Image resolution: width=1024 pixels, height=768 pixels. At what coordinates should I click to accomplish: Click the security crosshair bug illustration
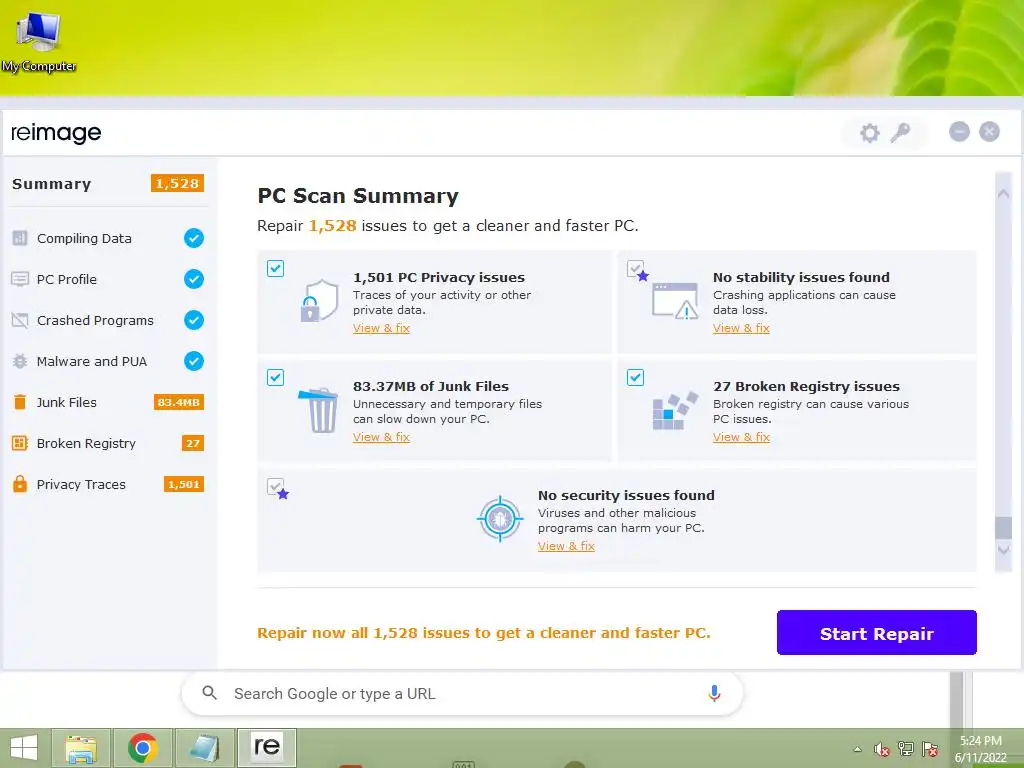500,519
